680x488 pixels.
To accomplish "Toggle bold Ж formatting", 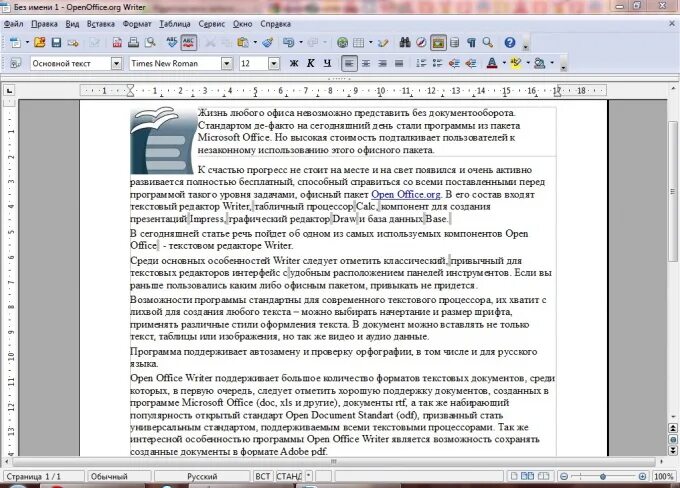I will tap(294, 63).
